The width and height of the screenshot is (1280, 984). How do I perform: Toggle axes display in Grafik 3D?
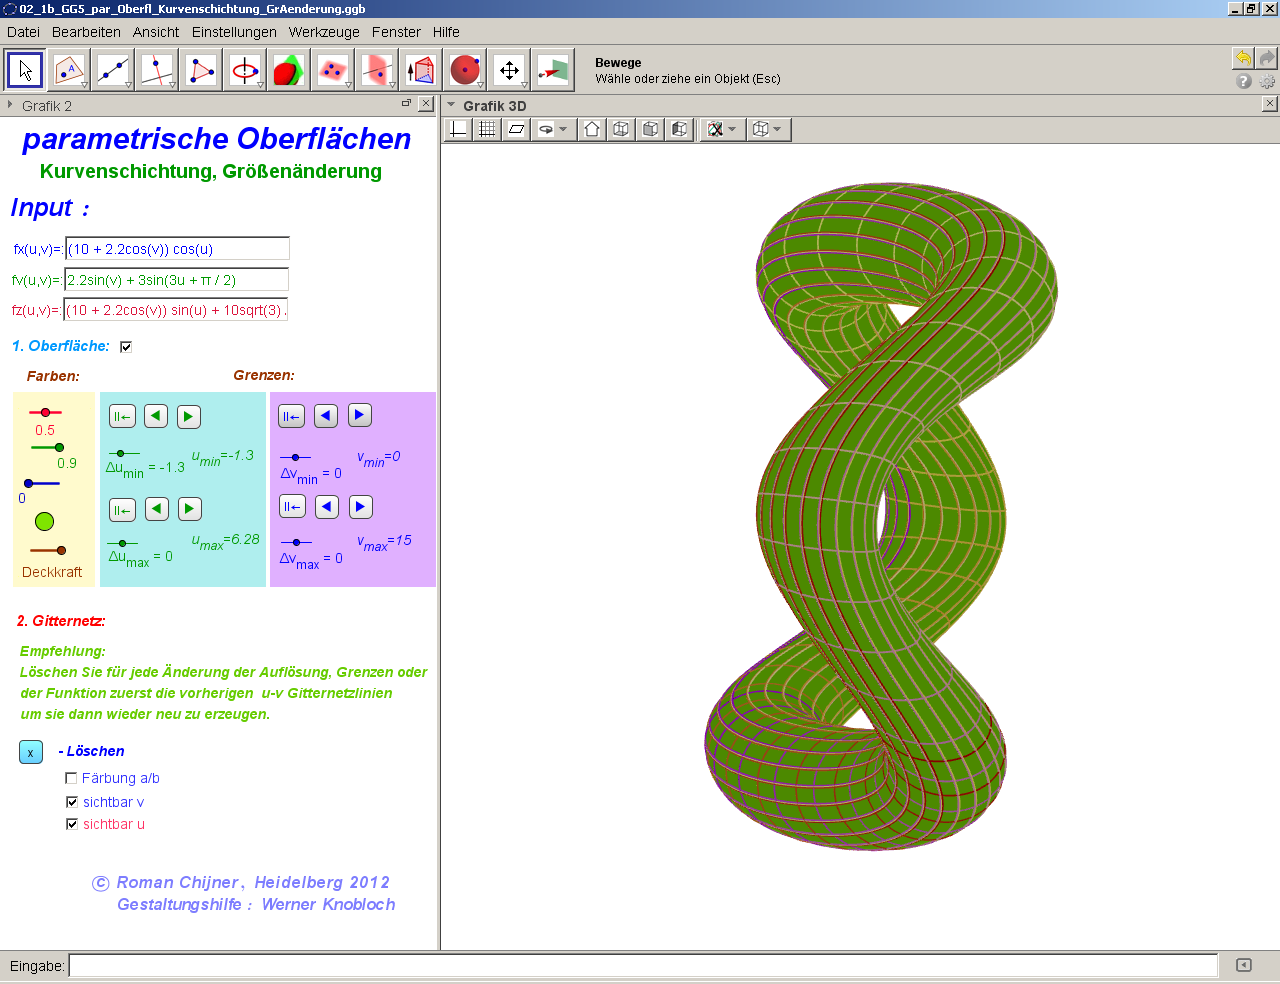click(x=458, y=129)
